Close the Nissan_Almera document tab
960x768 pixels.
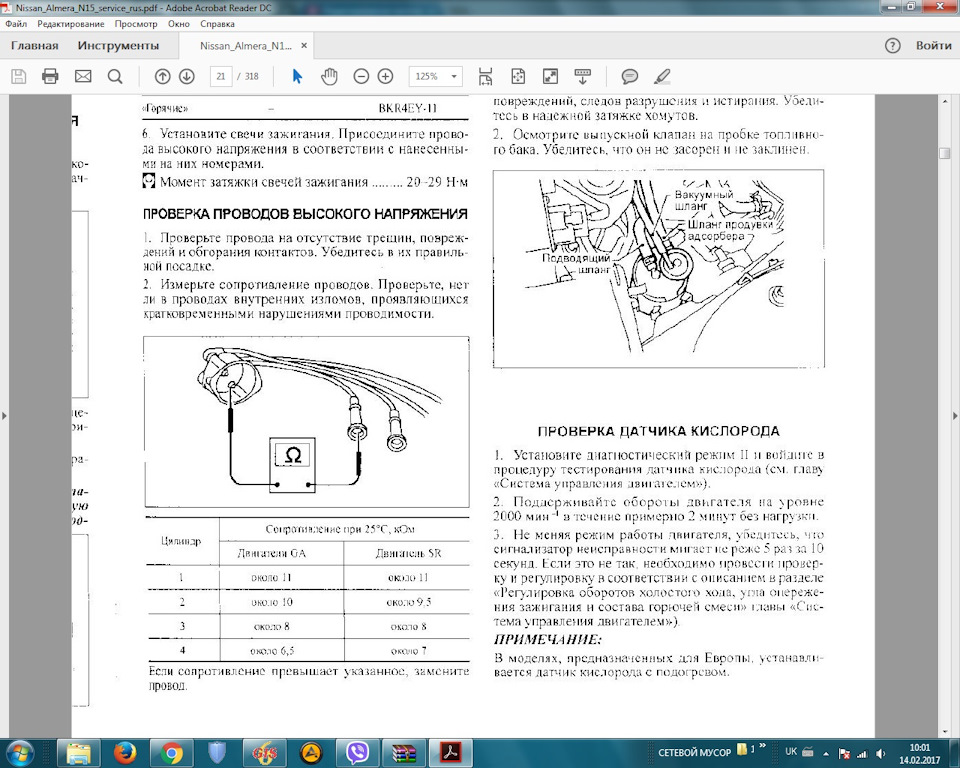(304, 46)
